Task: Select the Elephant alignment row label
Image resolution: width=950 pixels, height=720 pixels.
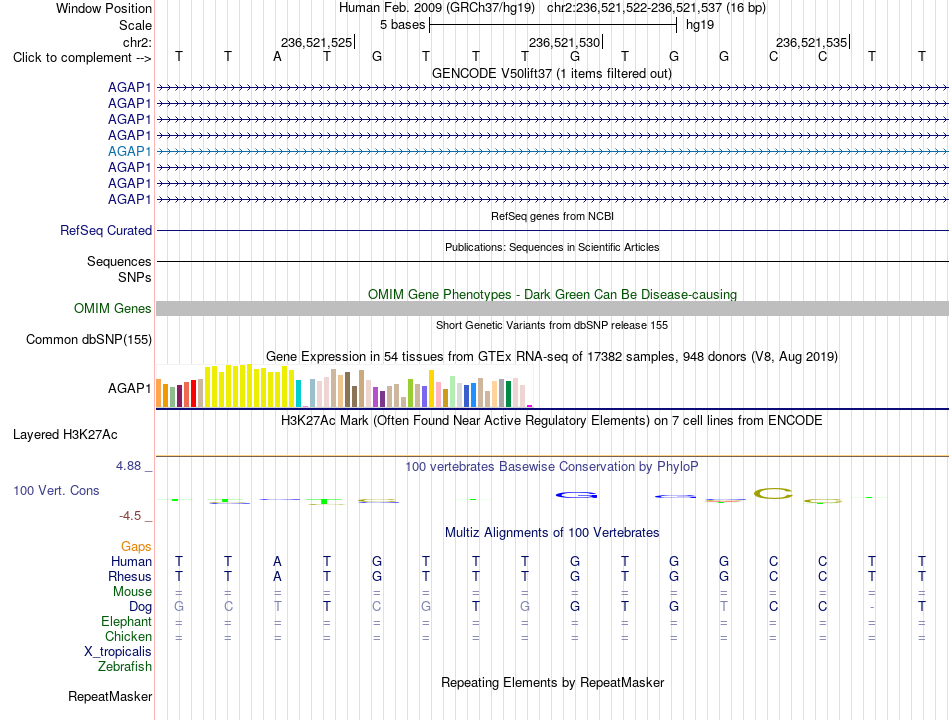Action: [126, 622]
